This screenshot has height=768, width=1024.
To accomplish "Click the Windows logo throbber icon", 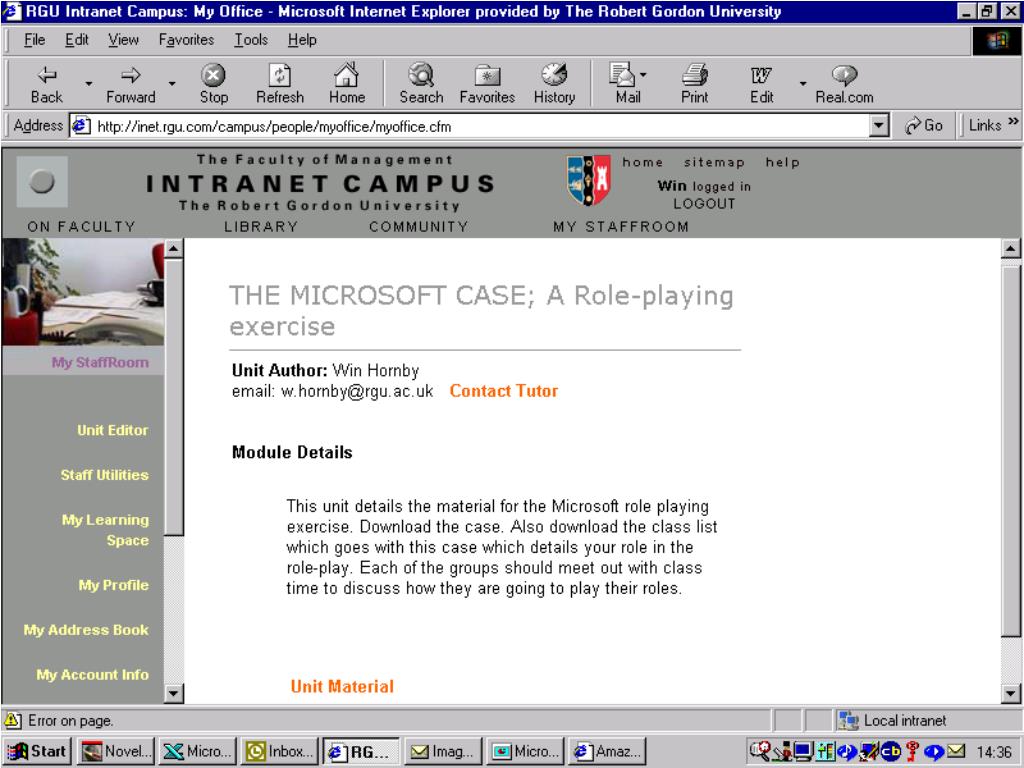I will pos(997,41).
